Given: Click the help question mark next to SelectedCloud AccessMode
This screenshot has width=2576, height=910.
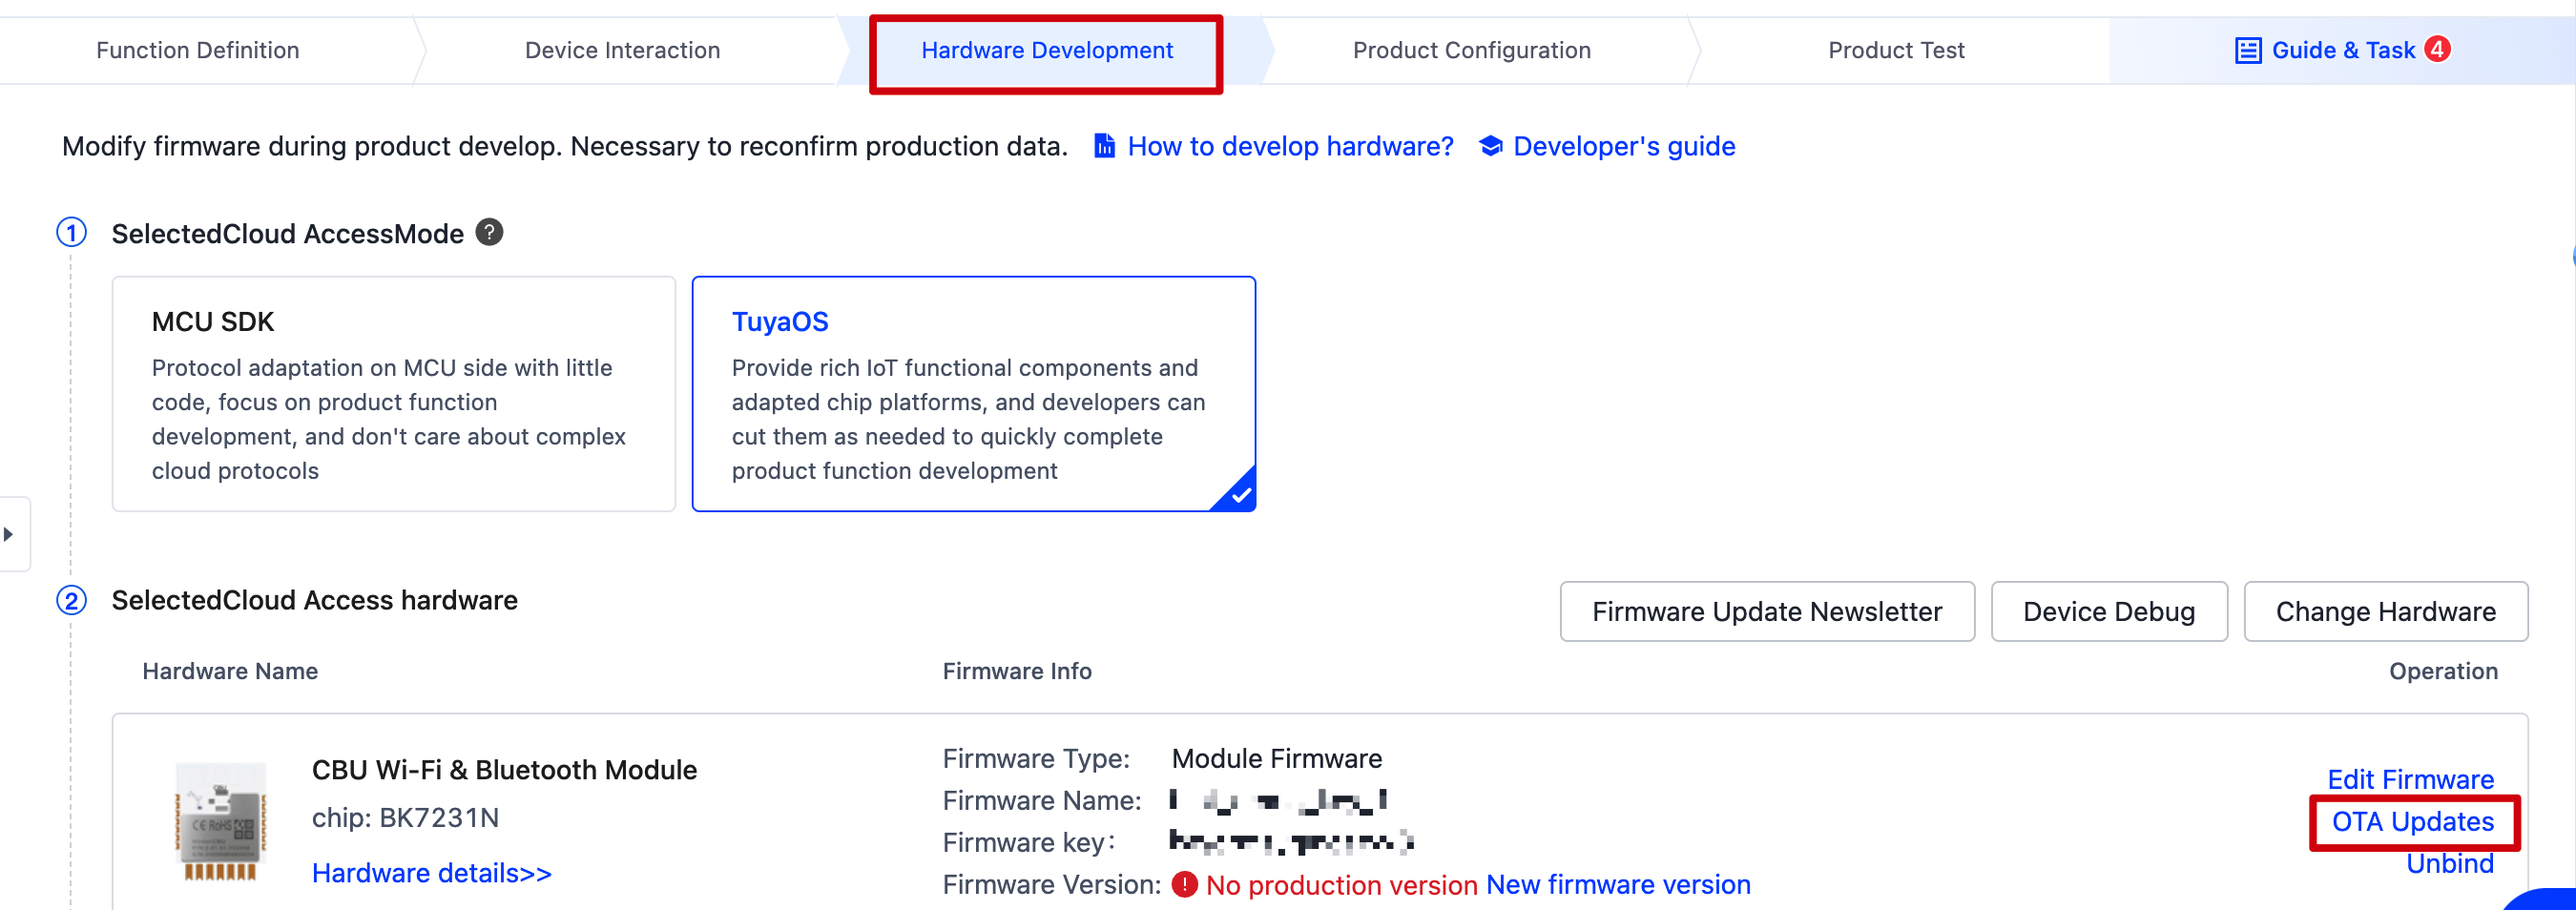Looking at the screenshot, I should [x=489, y=232].
